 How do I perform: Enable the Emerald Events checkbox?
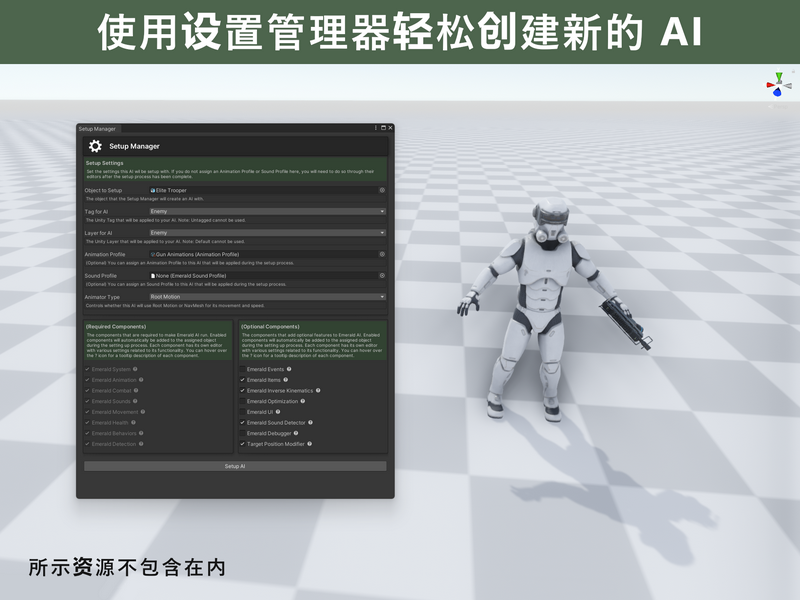pos(243,369)
